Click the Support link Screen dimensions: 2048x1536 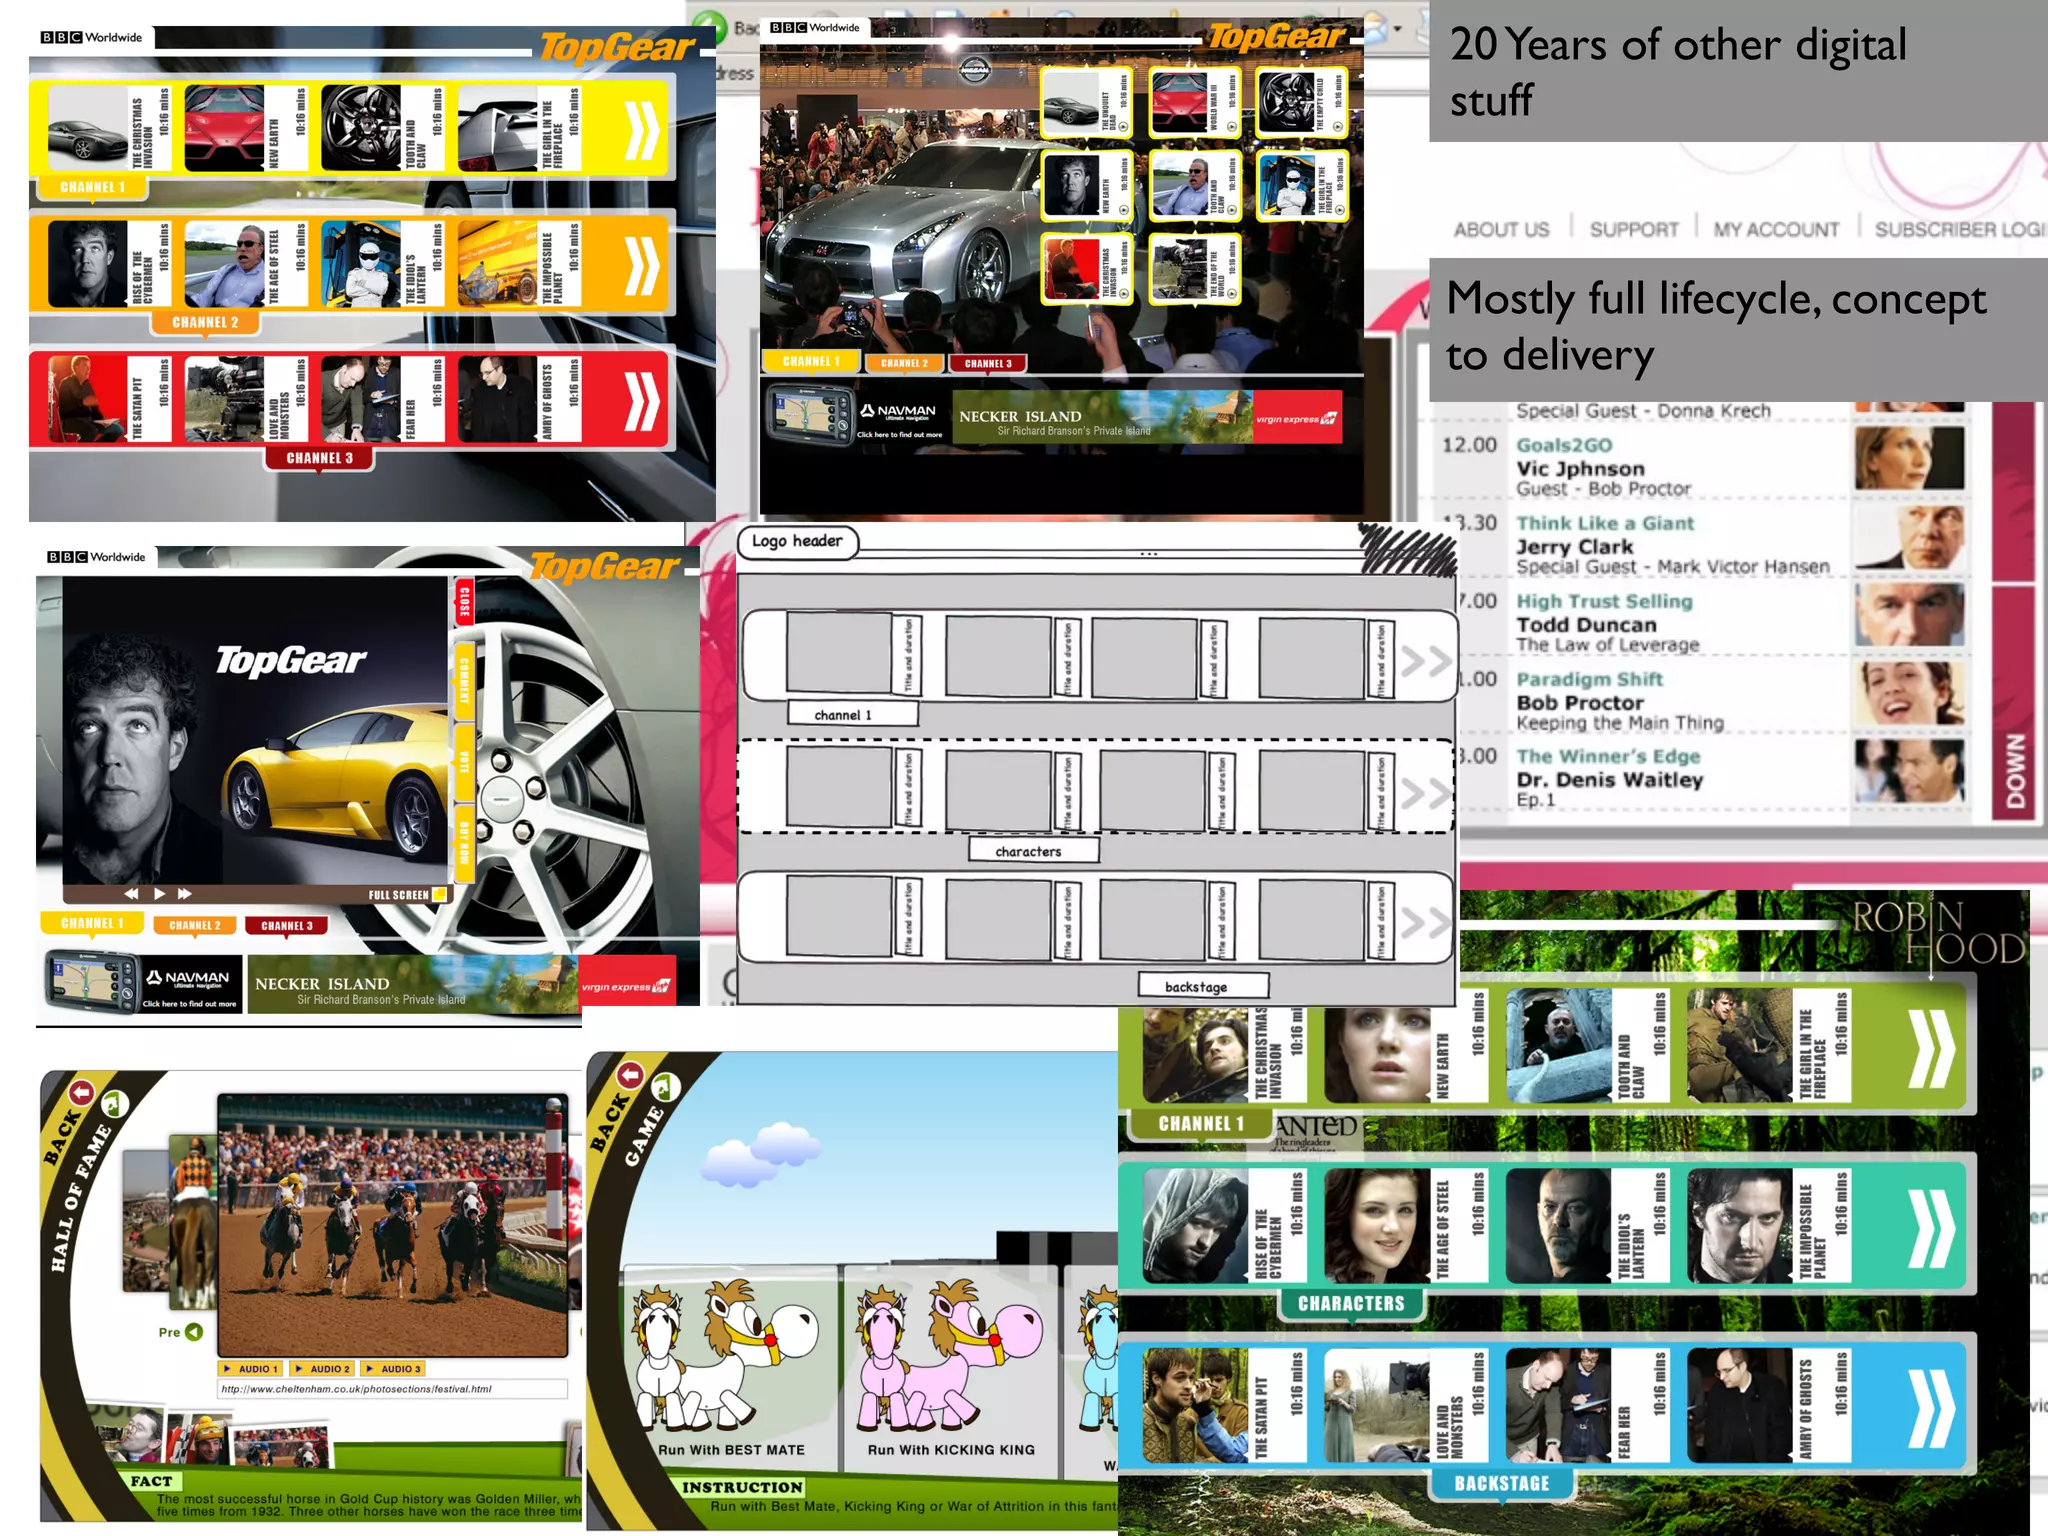click(1634, 230)
